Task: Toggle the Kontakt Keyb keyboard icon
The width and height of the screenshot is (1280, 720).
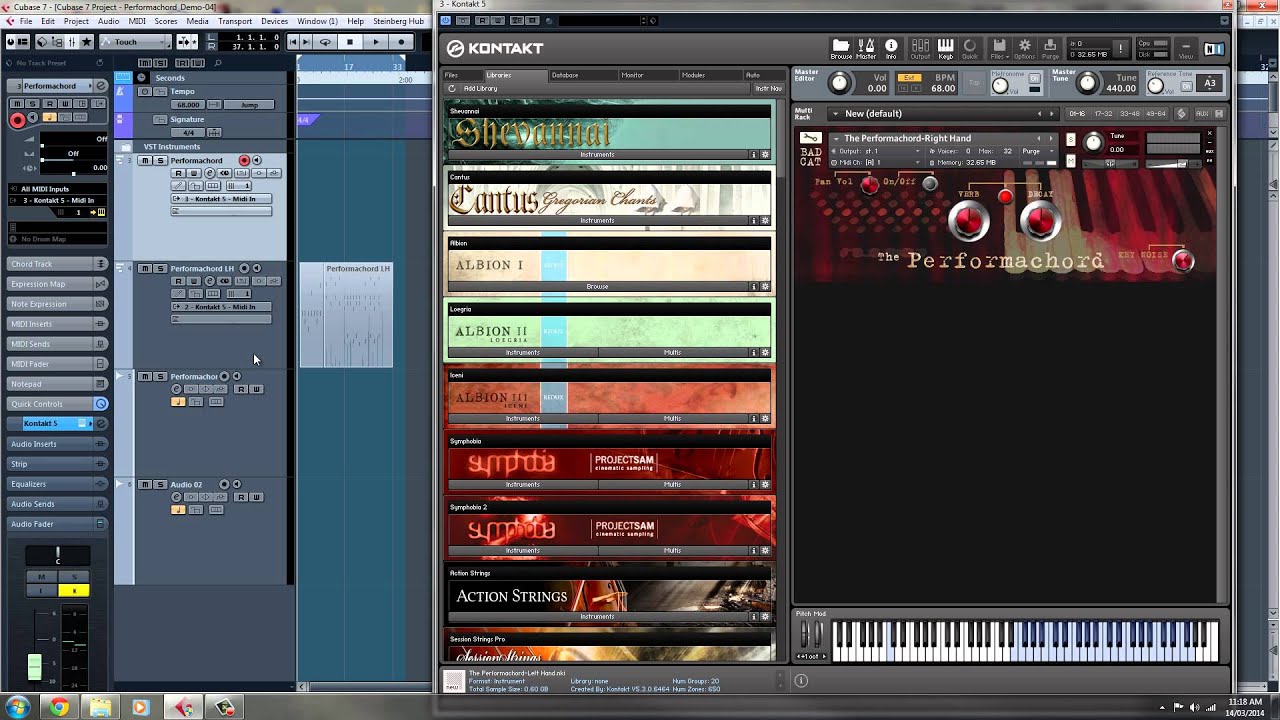Action: coord(945,48)
